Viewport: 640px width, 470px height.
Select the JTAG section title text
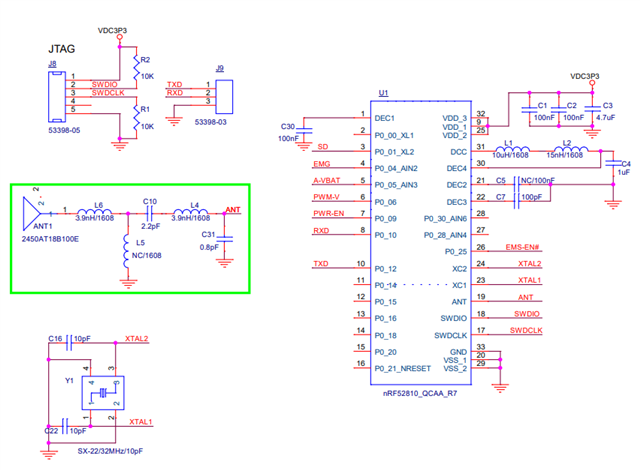click(62, 49)
